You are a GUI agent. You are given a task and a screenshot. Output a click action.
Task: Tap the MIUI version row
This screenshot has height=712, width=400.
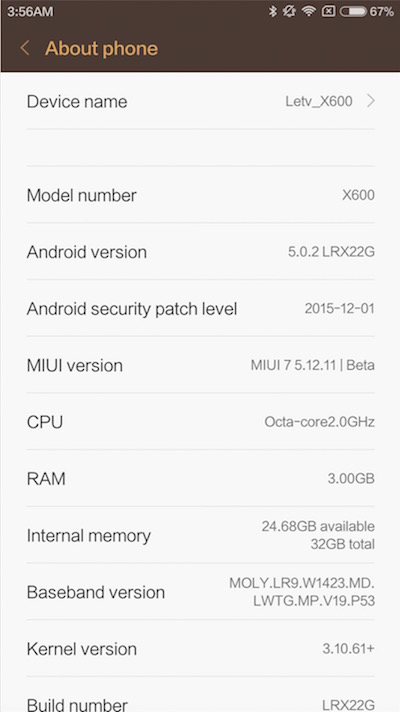point(200,365)
